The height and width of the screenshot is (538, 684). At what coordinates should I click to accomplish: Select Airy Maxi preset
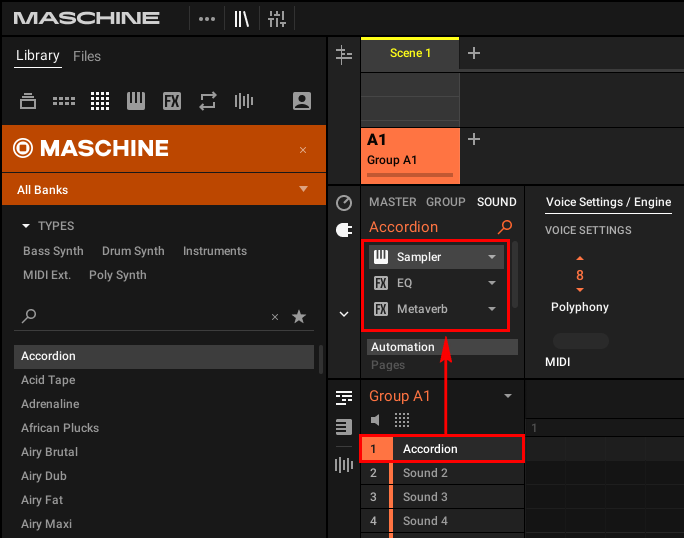[164, 524]
